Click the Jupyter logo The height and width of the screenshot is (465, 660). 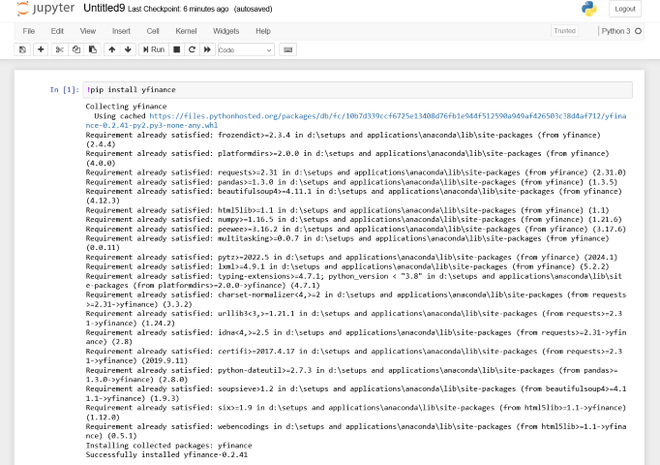45,8
